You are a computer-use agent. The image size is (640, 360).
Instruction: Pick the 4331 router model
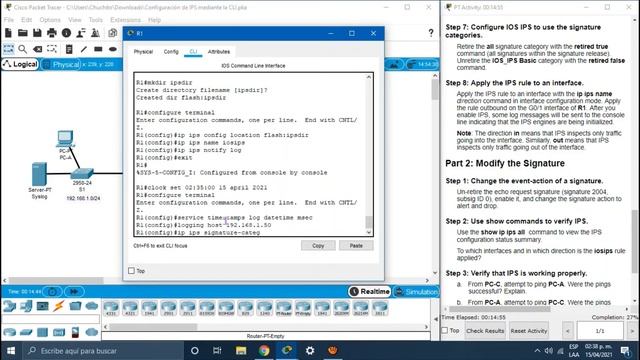pos(111,308)
